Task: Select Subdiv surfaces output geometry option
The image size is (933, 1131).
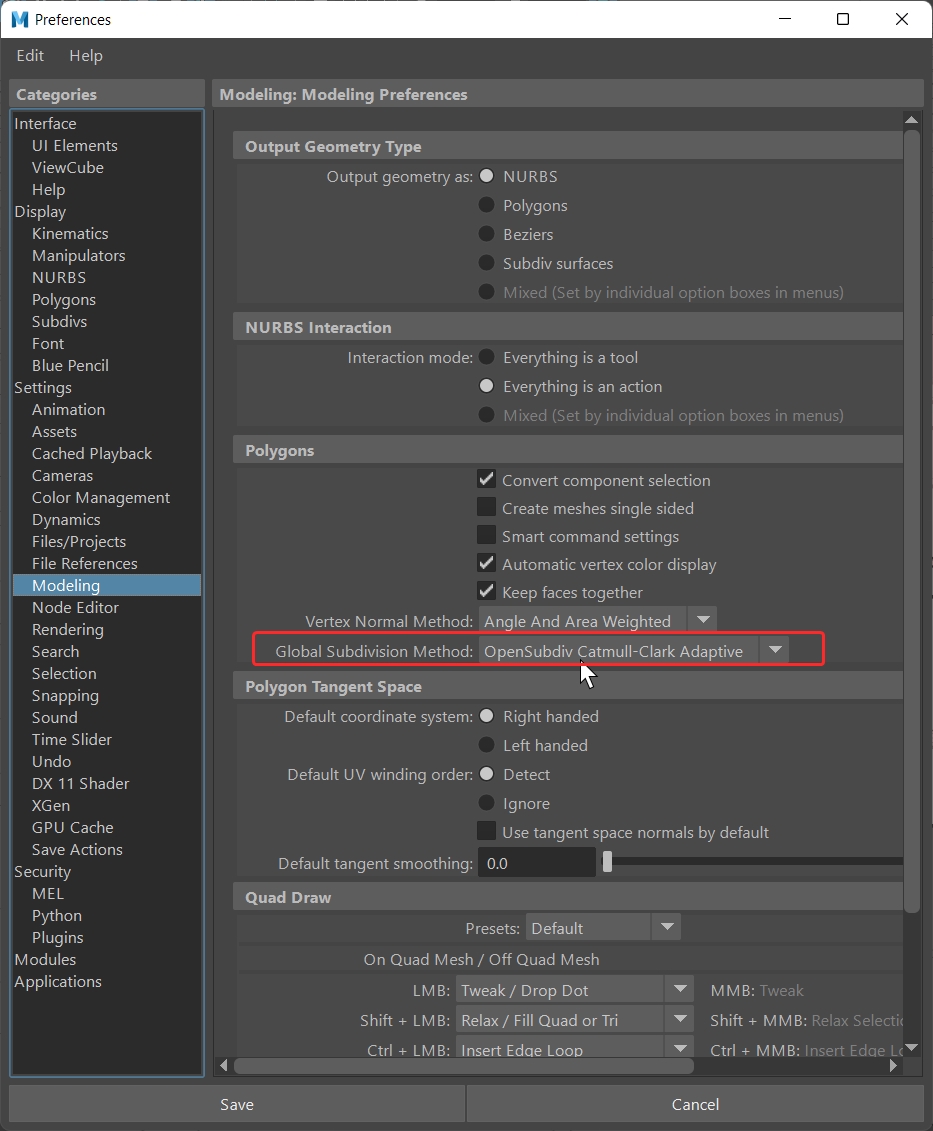Action: point(487,263)
